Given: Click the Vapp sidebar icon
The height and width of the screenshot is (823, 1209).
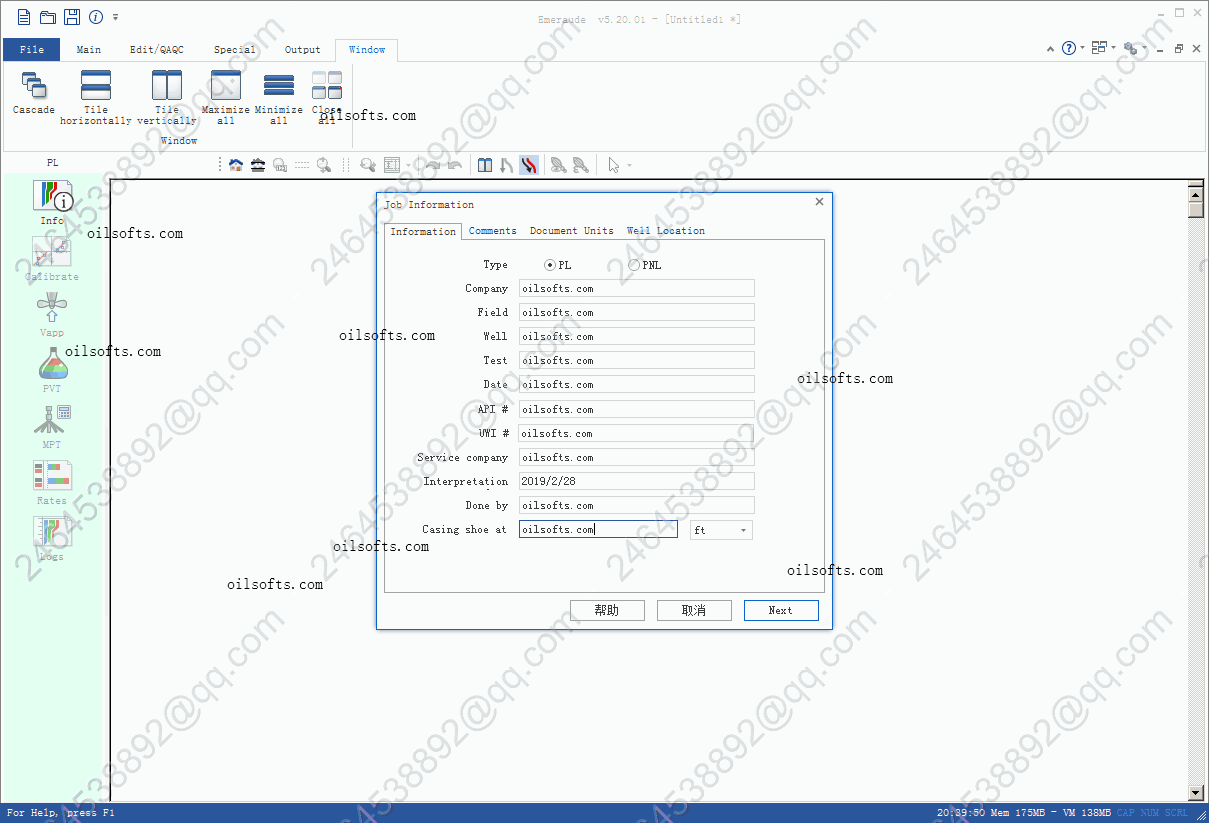Looking at the screenshot, I should click(52, 315).
